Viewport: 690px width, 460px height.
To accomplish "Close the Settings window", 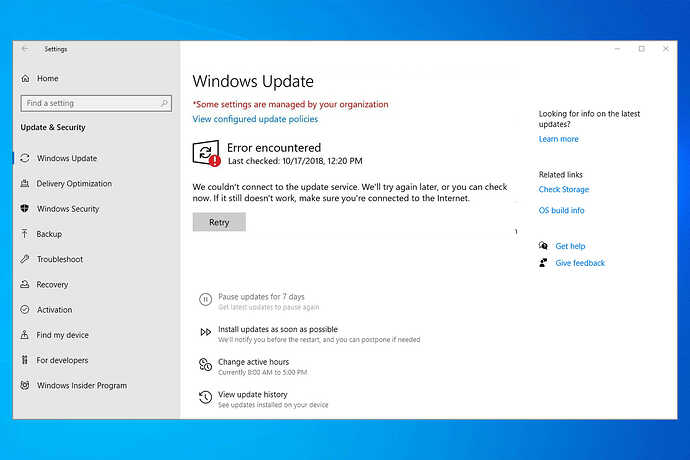I will [666, 49].
